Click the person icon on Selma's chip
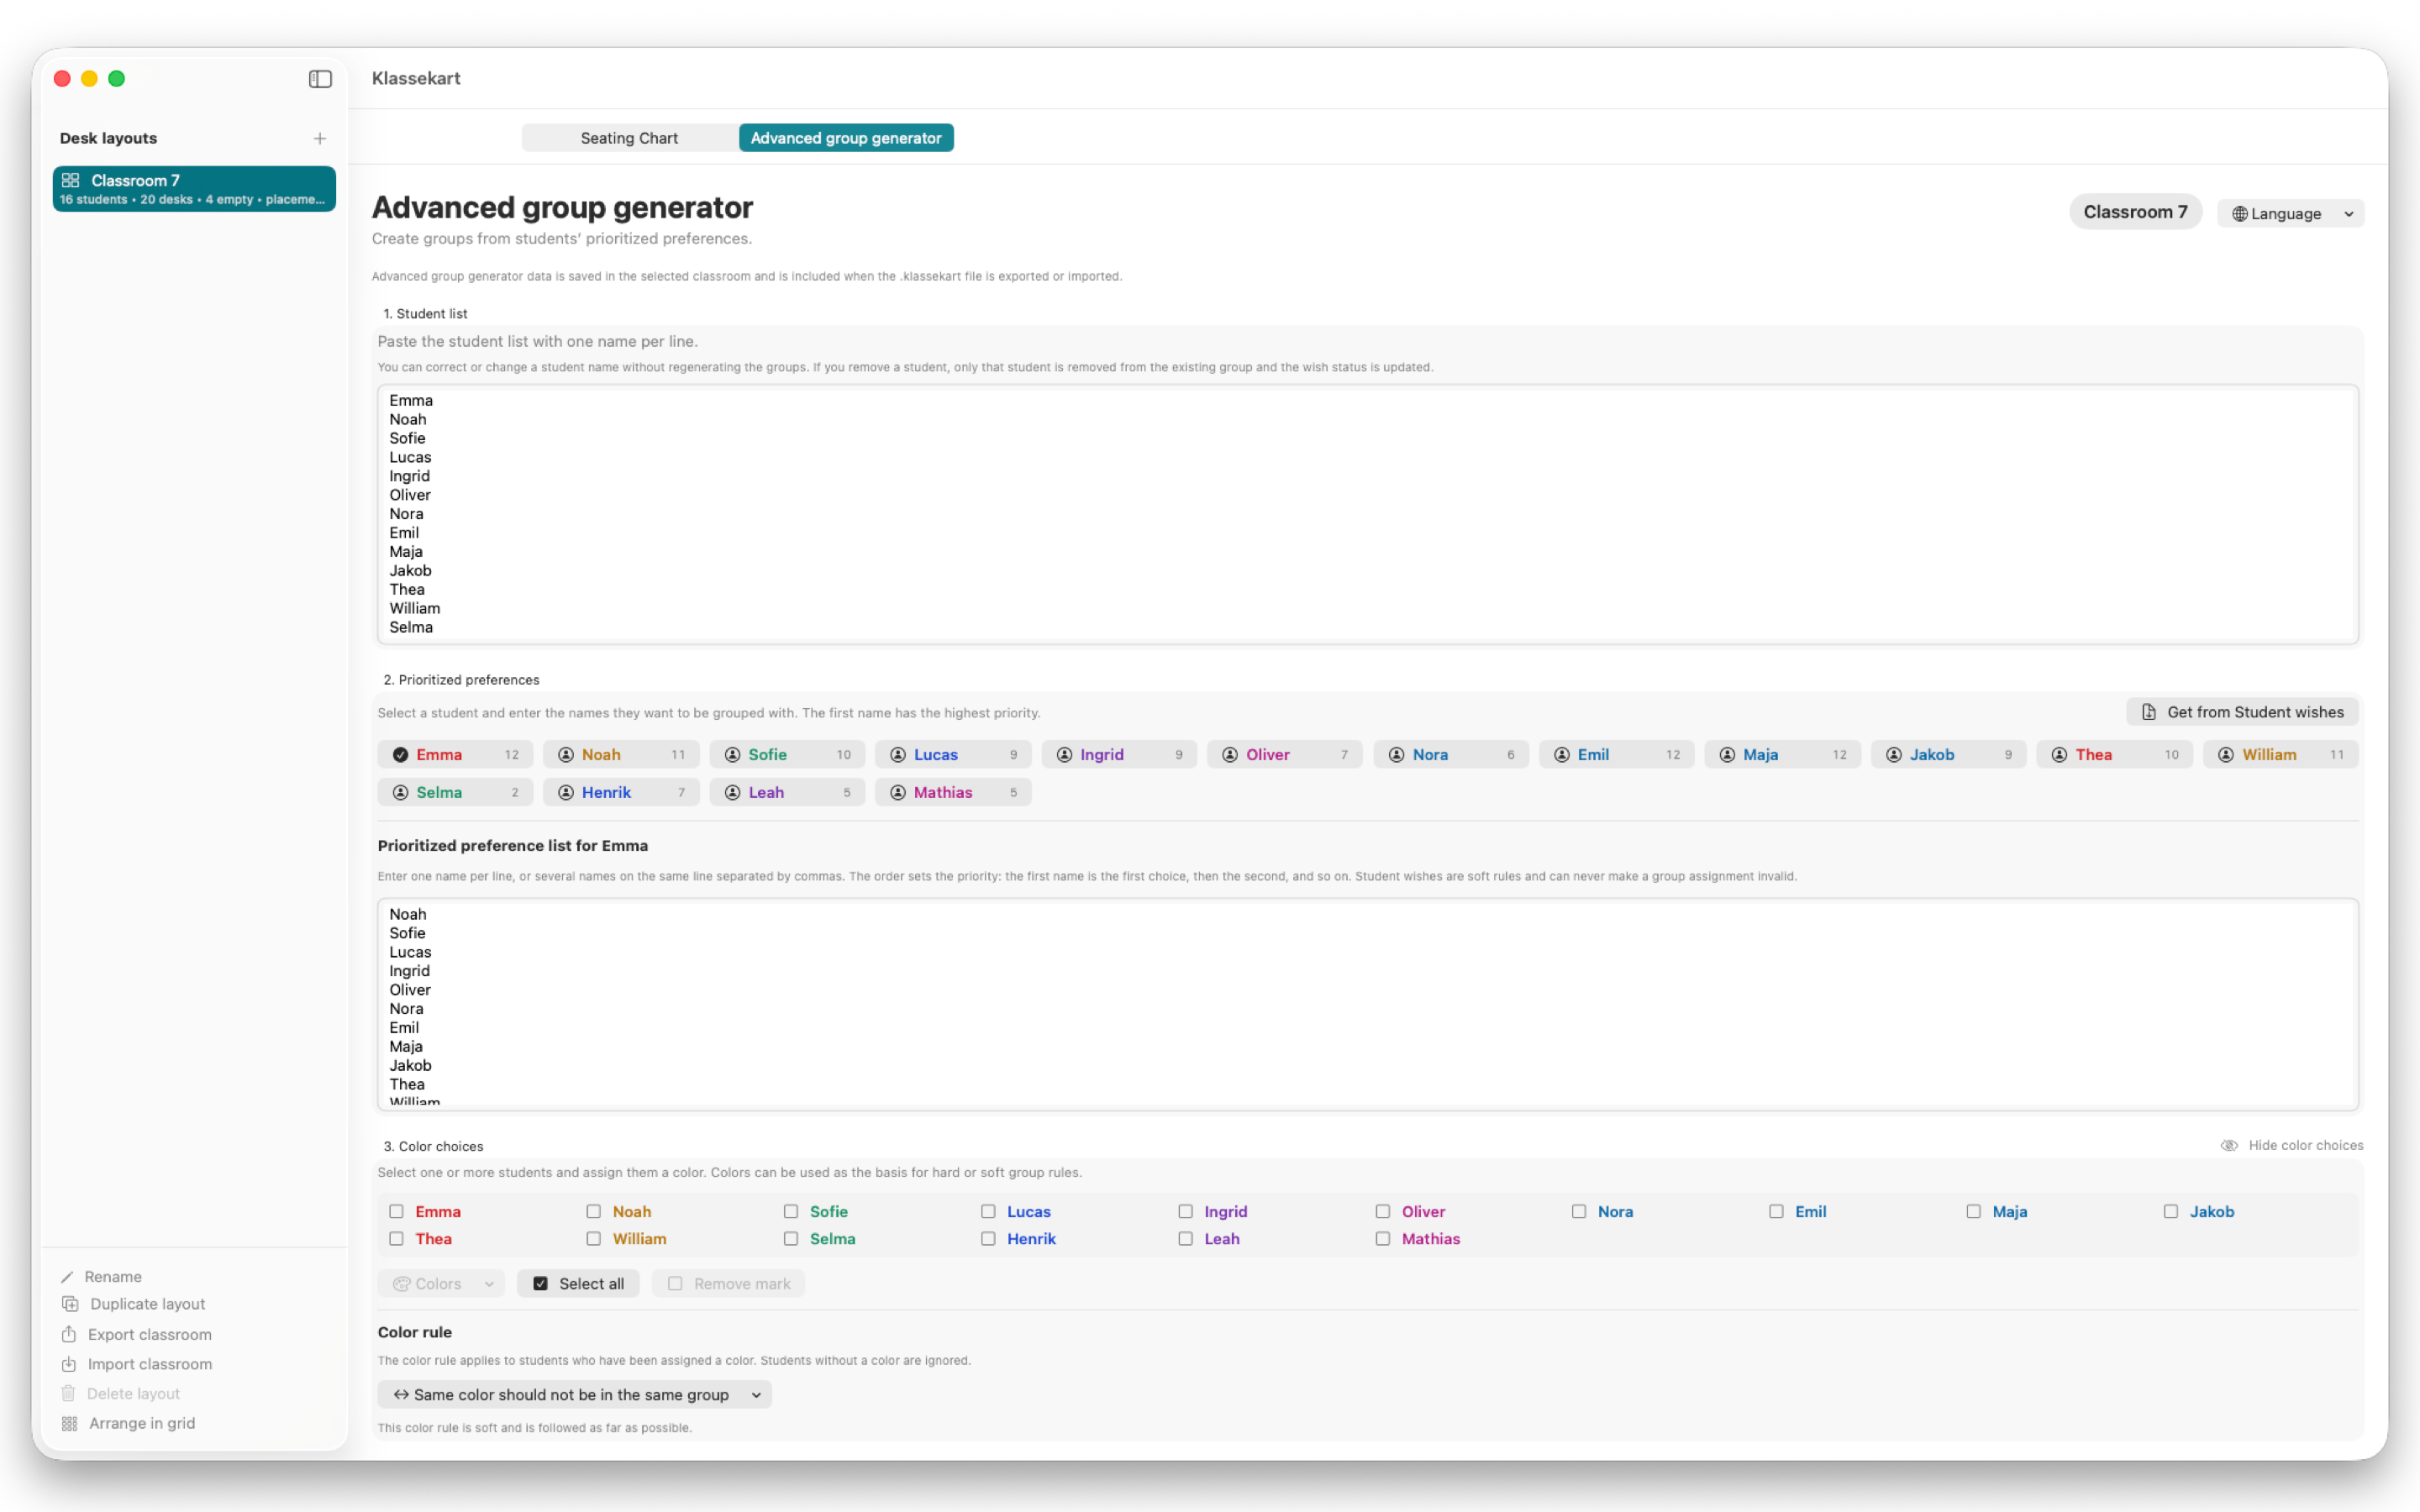The image size is (2420, 1512). tap(400, 793)
